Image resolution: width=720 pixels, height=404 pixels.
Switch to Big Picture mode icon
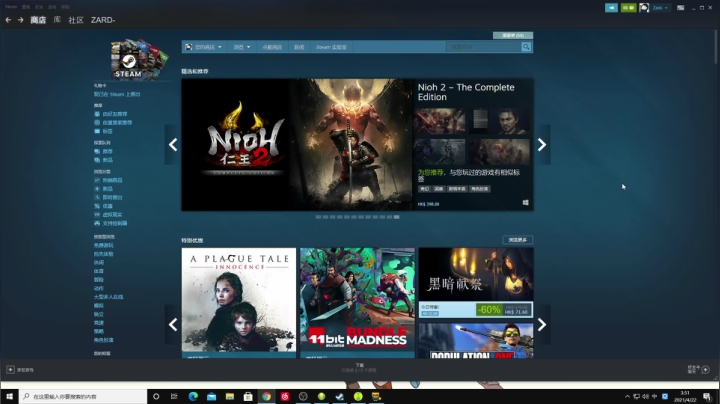[x=681, y=8]
